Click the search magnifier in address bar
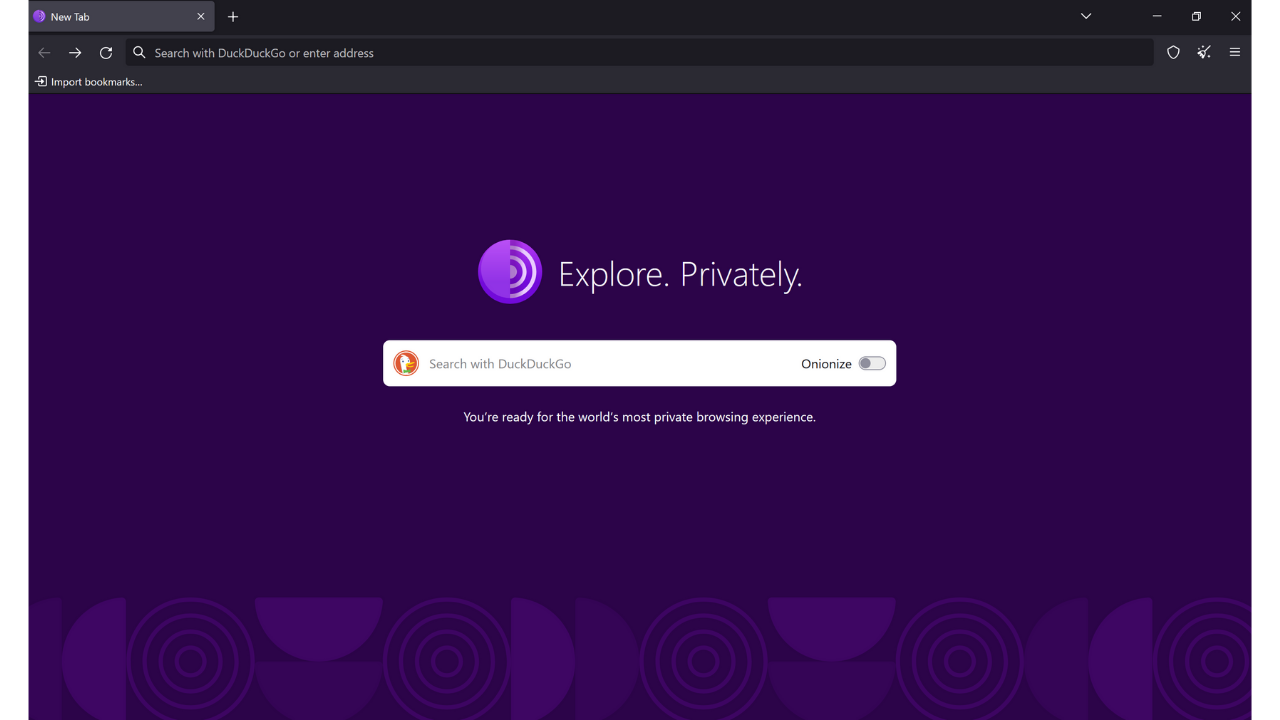This screenshot has width=1280, height=720. 139,52
